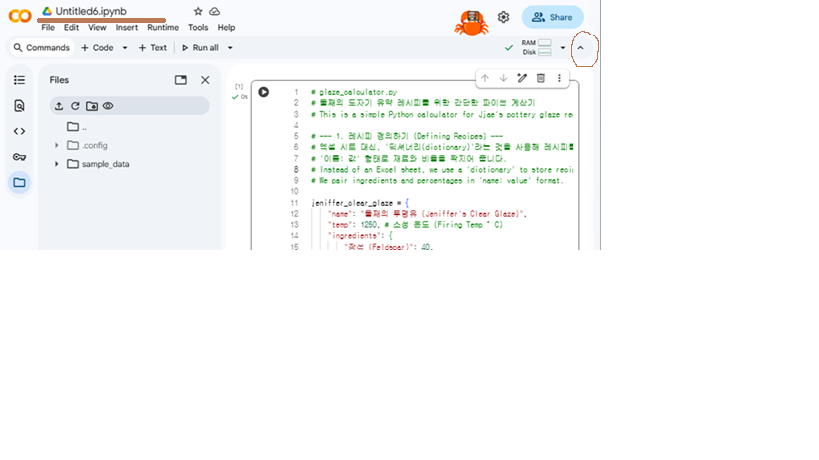Open the Help menu
Image resolution: width=819 pixels, height=460 pixels.
coord(226,28)
